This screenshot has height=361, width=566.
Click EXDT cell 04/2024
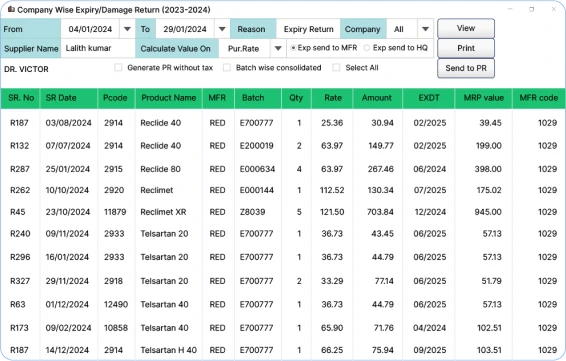coord(430,328)
